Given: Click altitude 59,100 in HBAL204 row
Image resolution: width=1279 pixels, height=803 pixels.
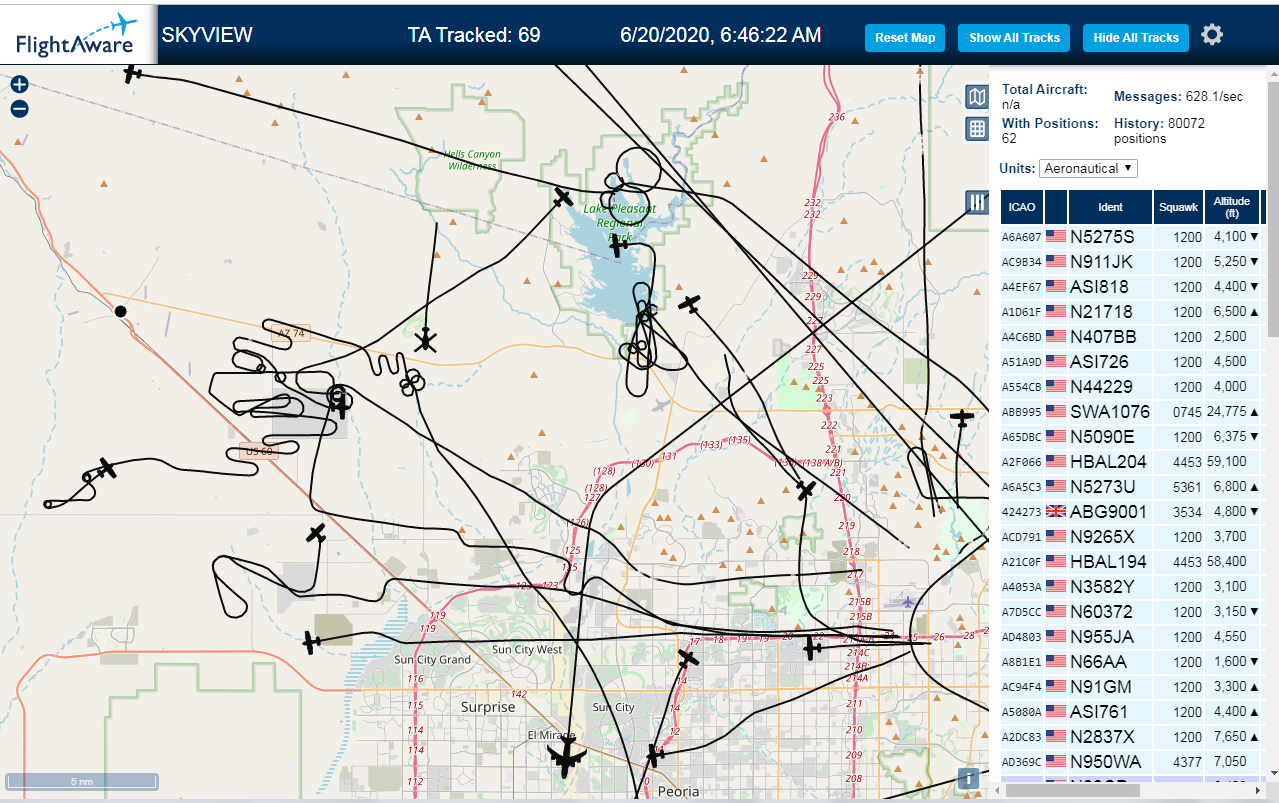Looking at the screenshot, I should tap(1229, 462).
